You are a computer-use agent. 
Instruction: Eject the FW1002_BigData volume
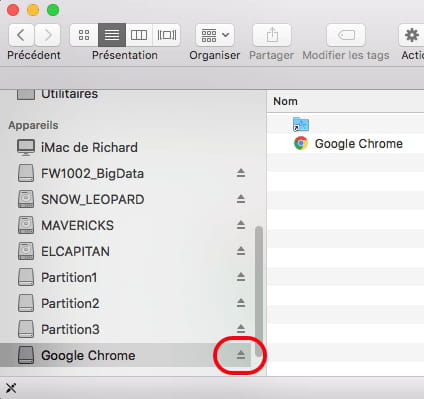241,173
